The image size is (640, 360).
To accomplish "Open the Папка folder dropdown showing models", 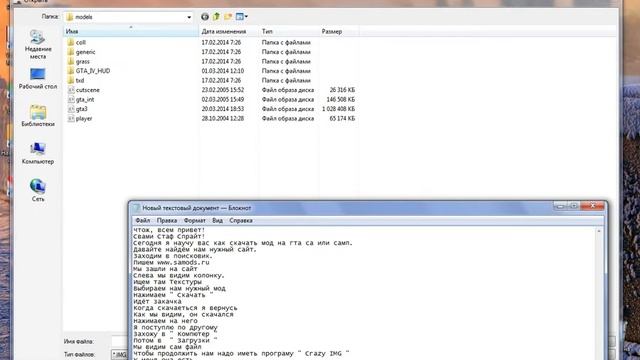I will tap(129, 17).
